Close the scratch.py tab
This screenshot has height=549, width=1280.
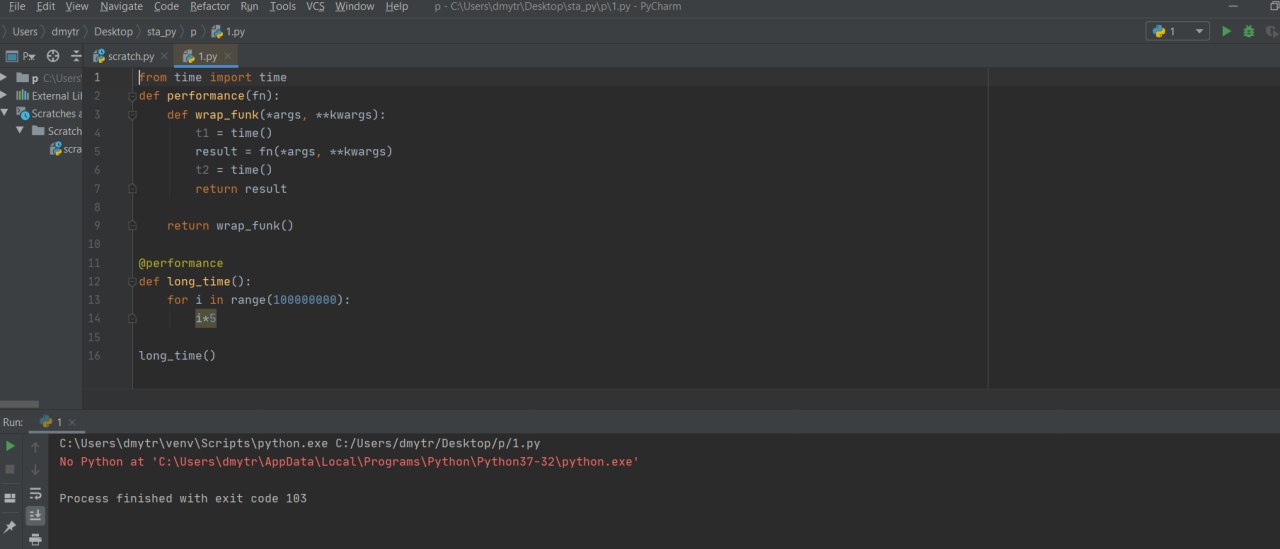[x=165, y=57]
